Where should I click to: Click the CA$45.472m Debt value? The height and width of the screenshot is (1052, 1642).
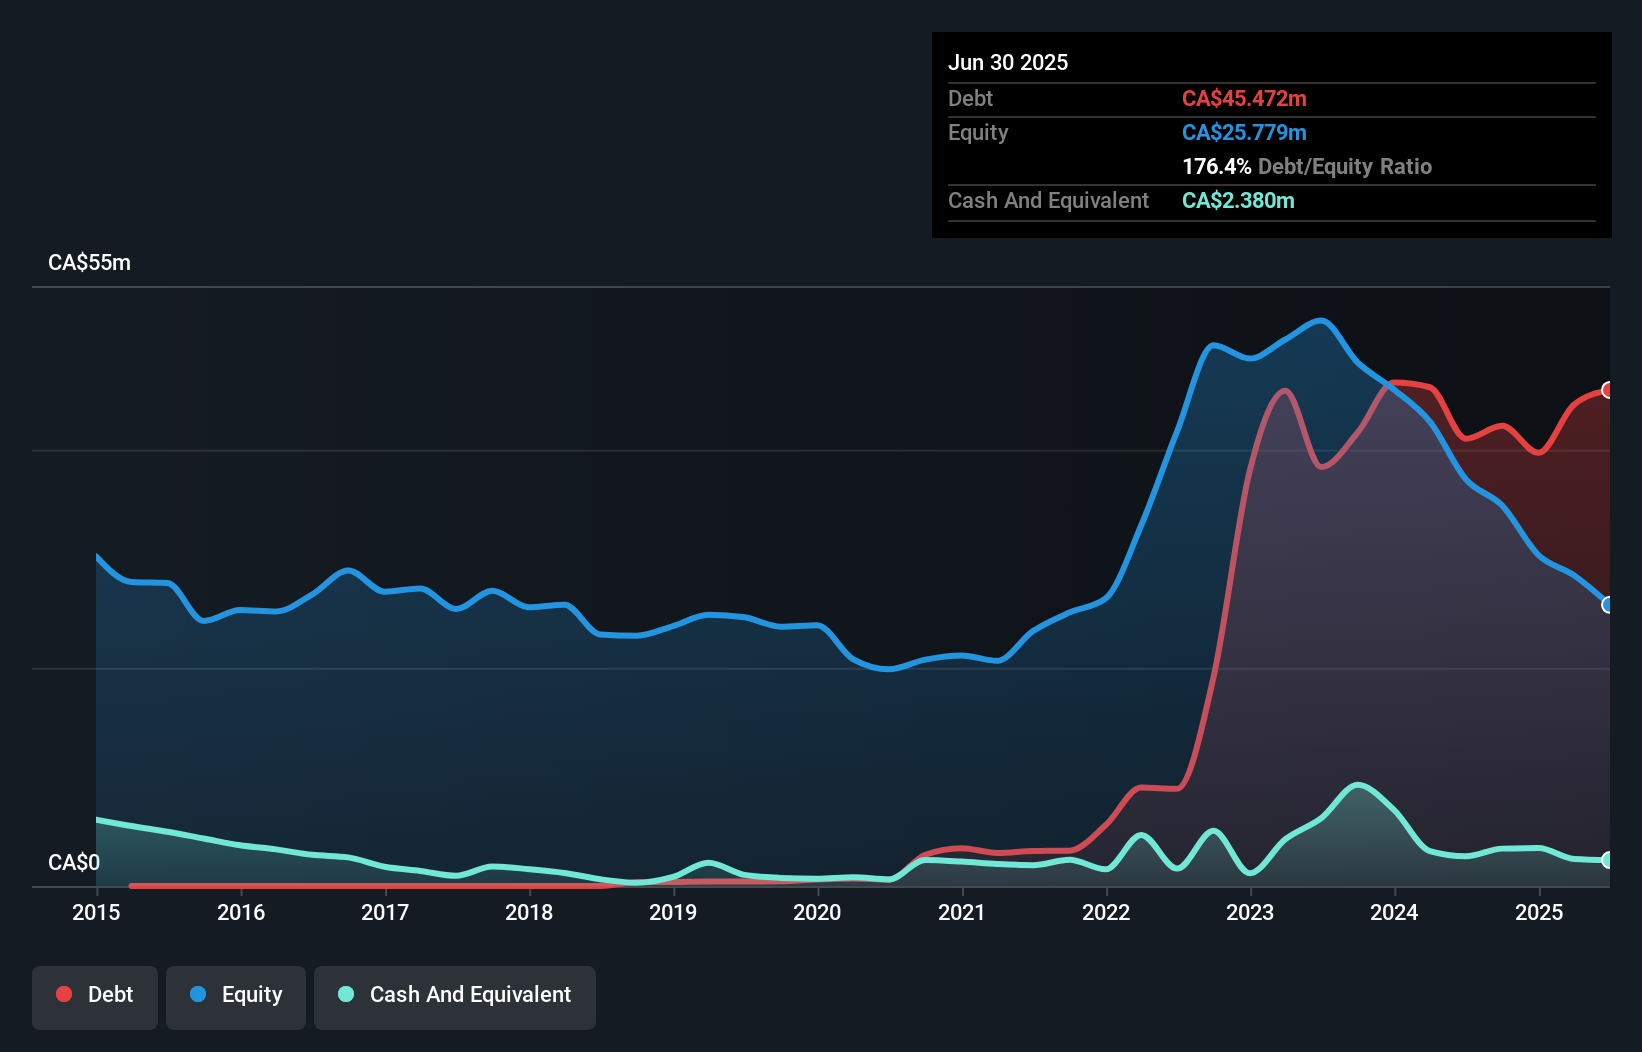1244,98
